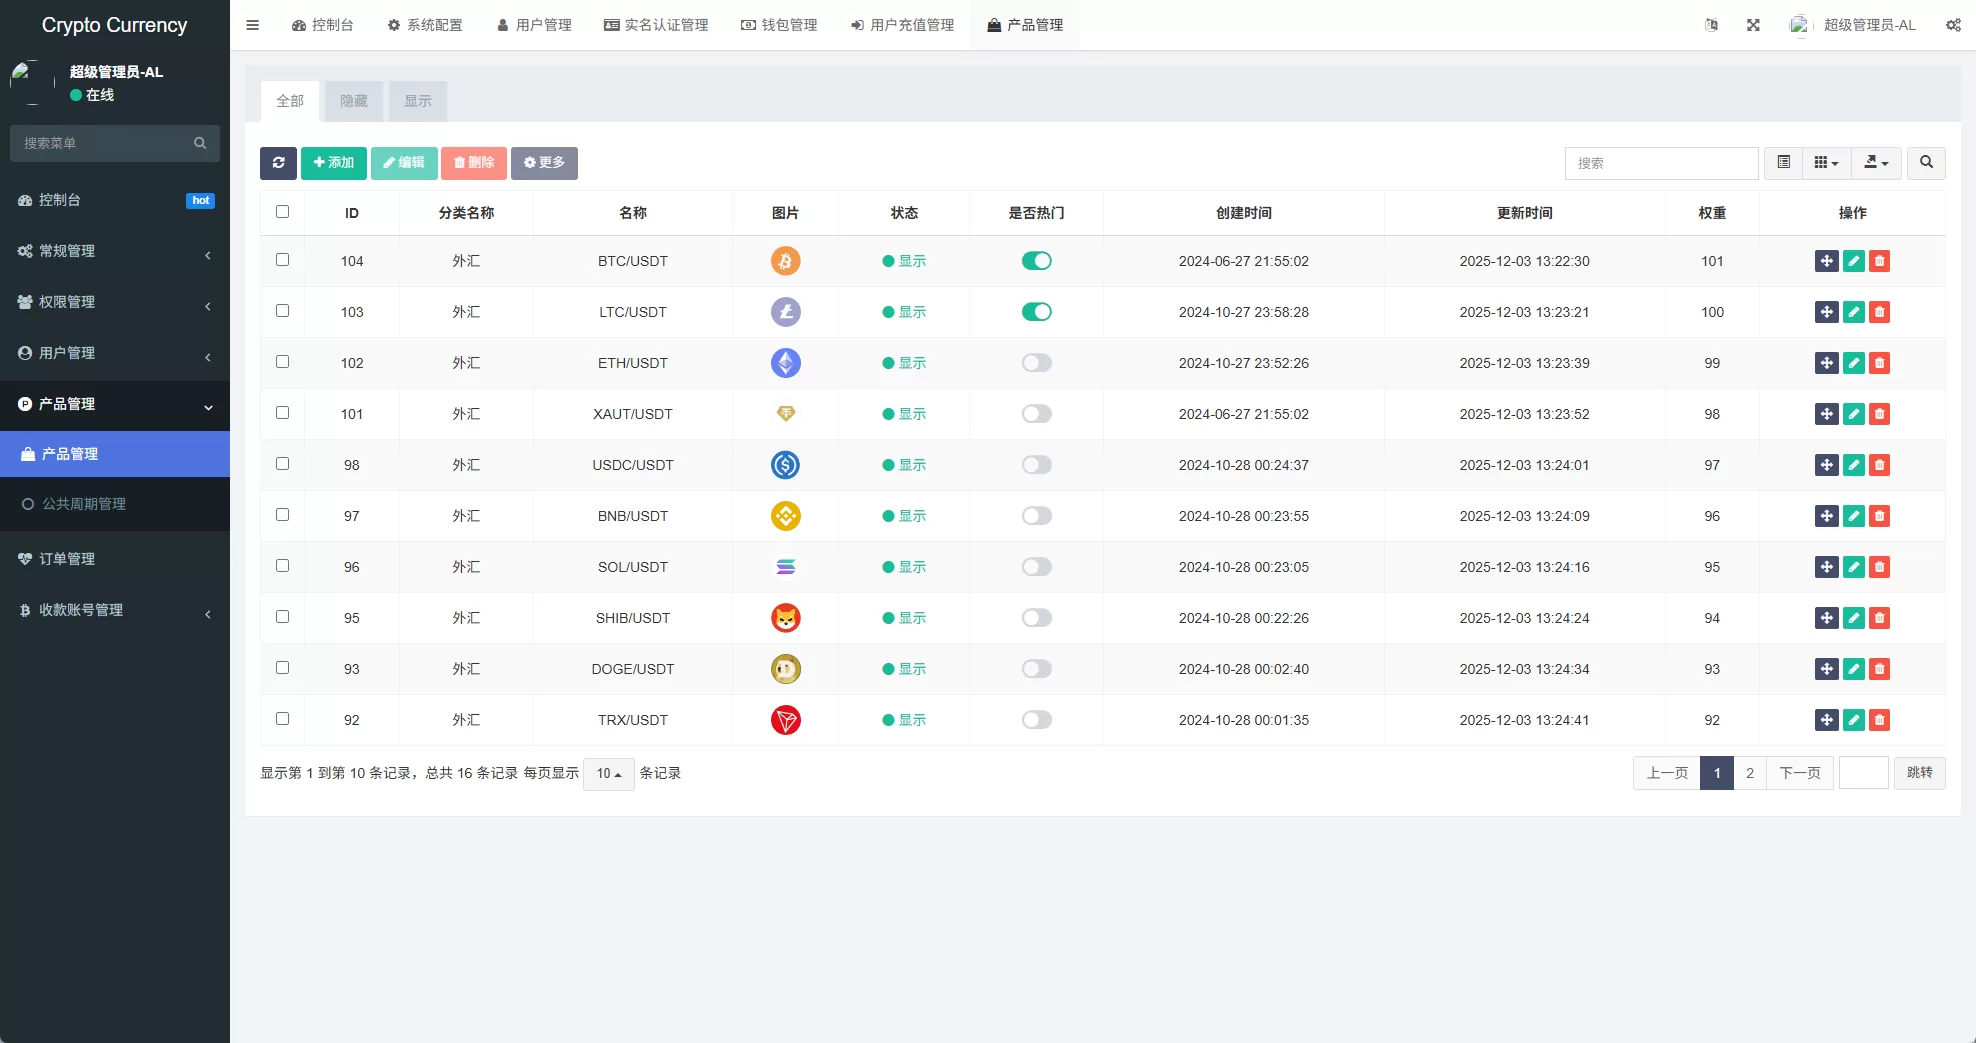Click the 添加 button to add a product
This screenshot has width=1976, height=1043.
333,163
